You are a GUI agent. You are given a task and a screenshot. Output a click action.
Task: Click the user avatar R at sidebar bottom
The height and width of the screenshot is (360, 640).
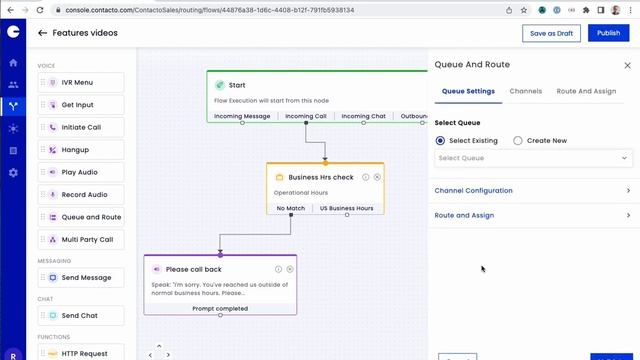coord(13,355)
